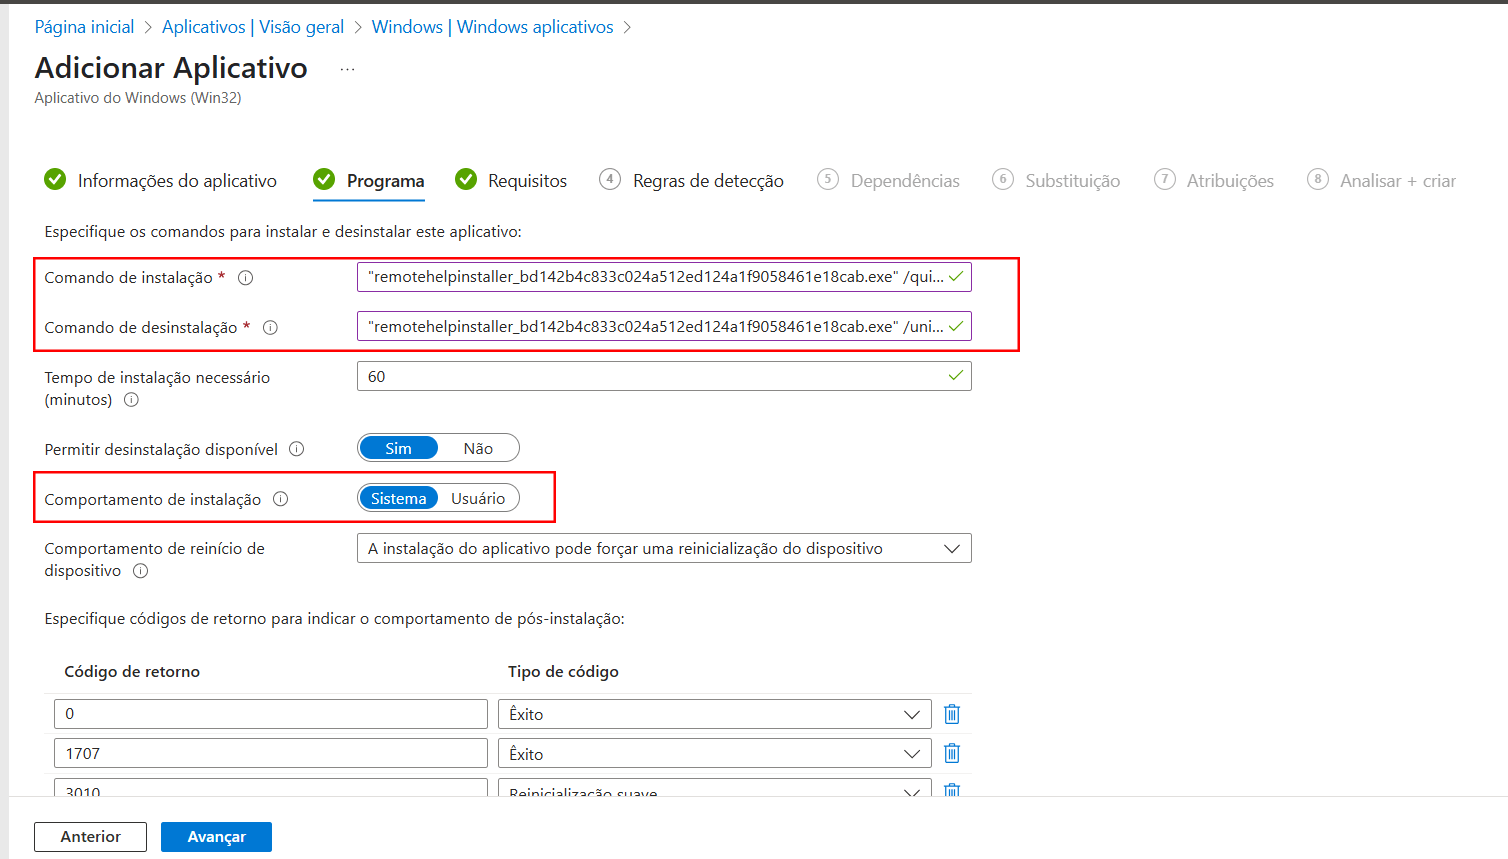The width and height of the screenshot is (1508, 859).
Task: Switch to Regras de detecção tab
Action: [x=692, y=180]
